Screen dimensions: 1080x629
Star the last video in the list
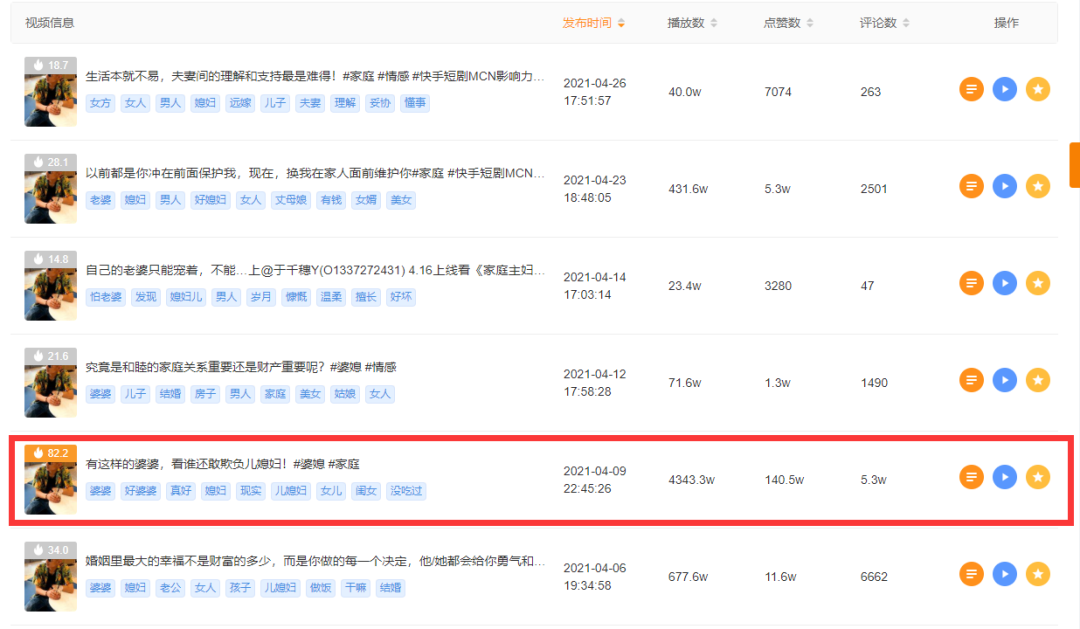[x=1037, y=574]
